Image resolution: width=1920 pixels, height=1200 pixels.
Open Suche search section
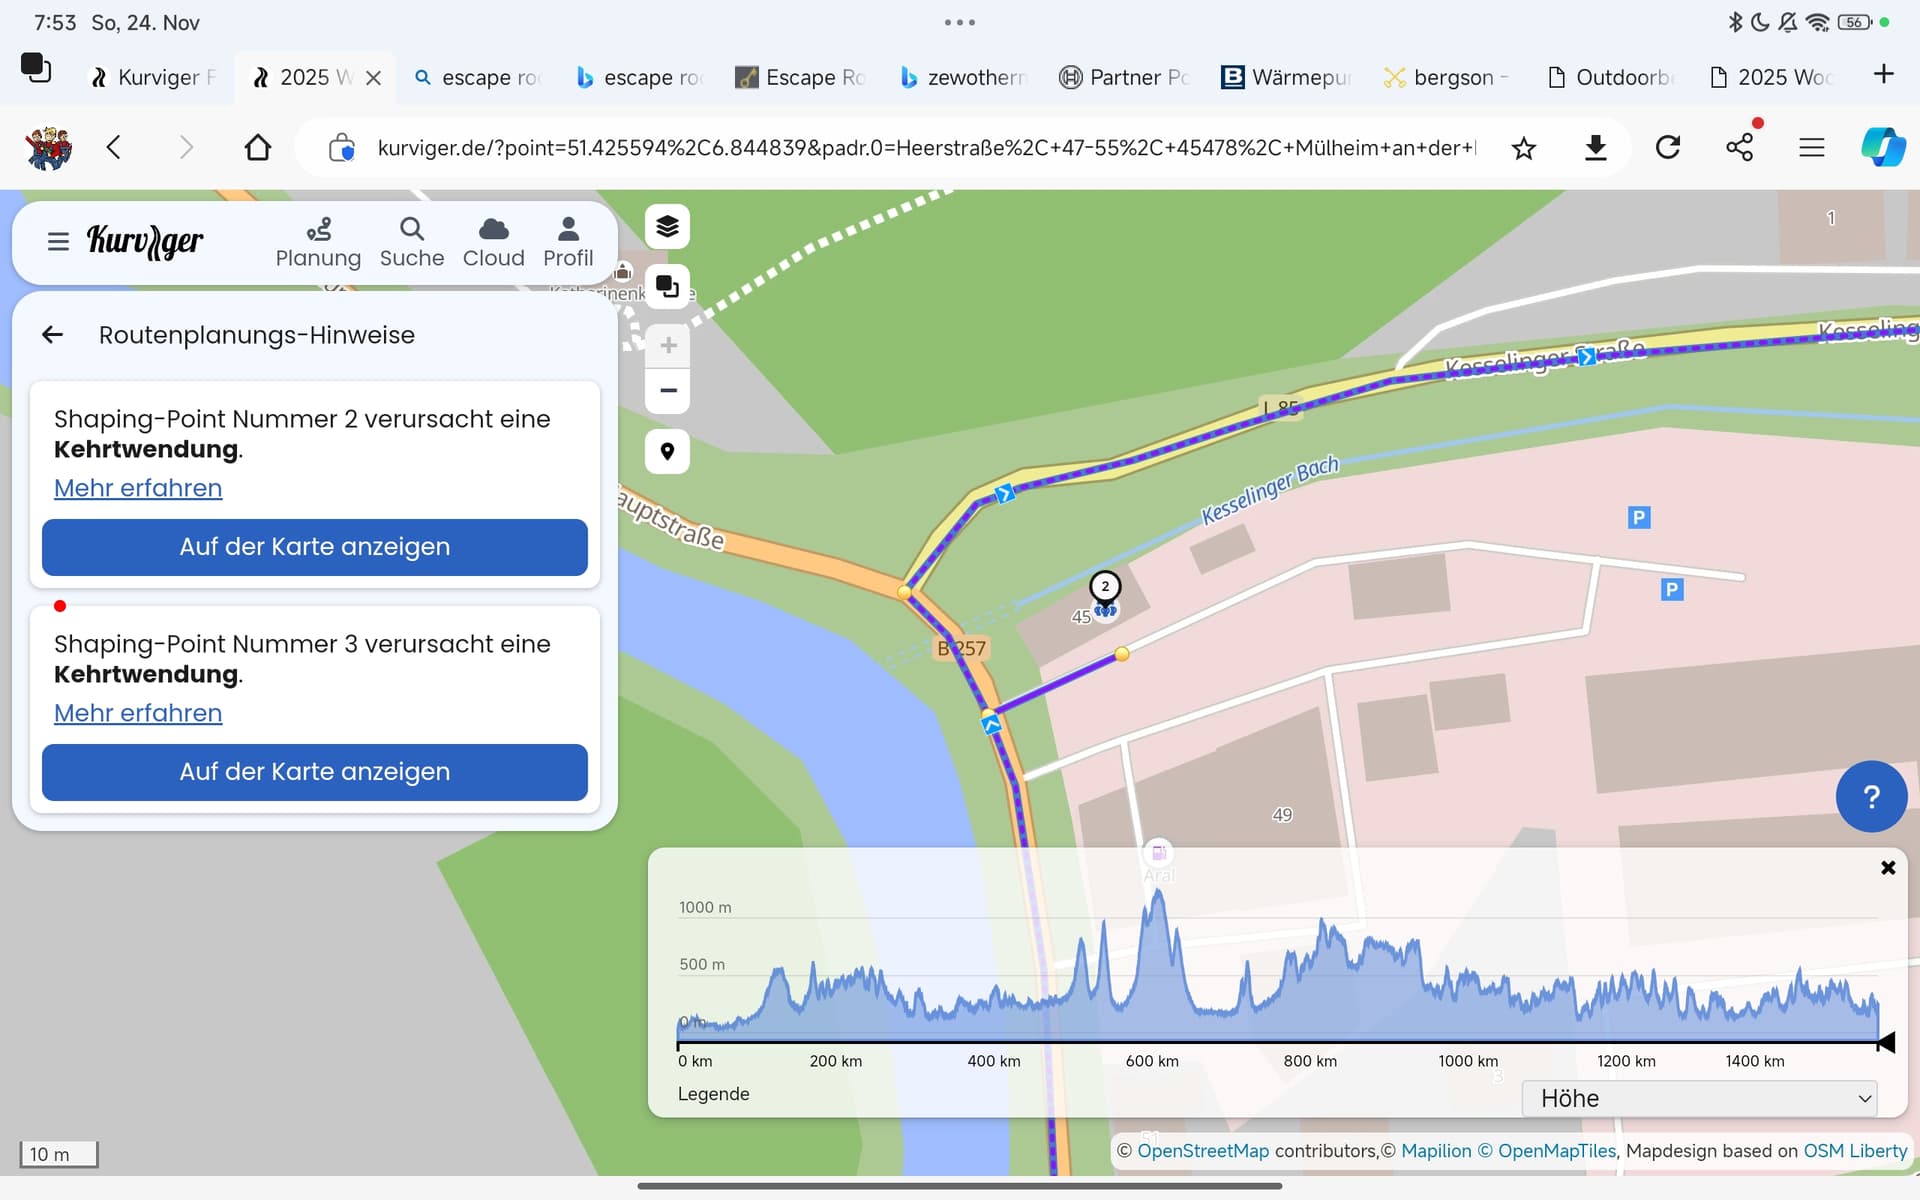click(x=412, y=243)
